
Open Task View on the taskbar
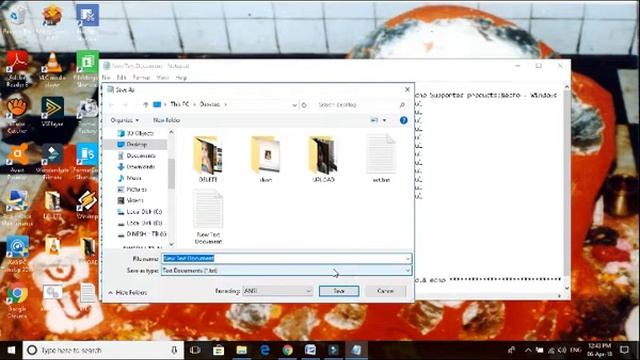195,350
